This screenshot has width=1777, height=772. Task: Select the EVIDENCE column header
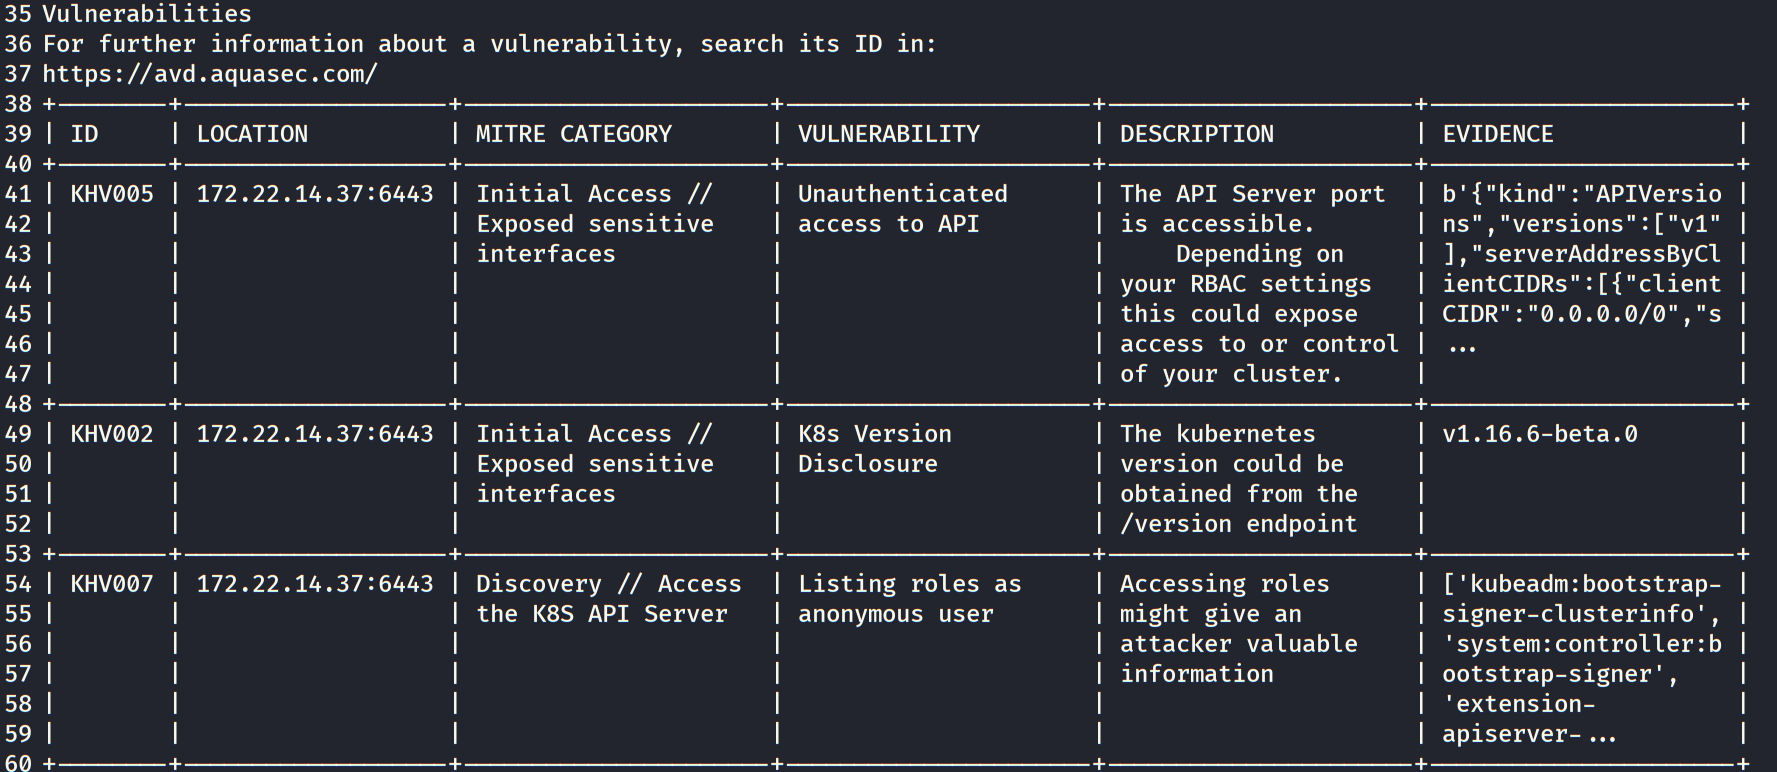(x=1497, y=134)
